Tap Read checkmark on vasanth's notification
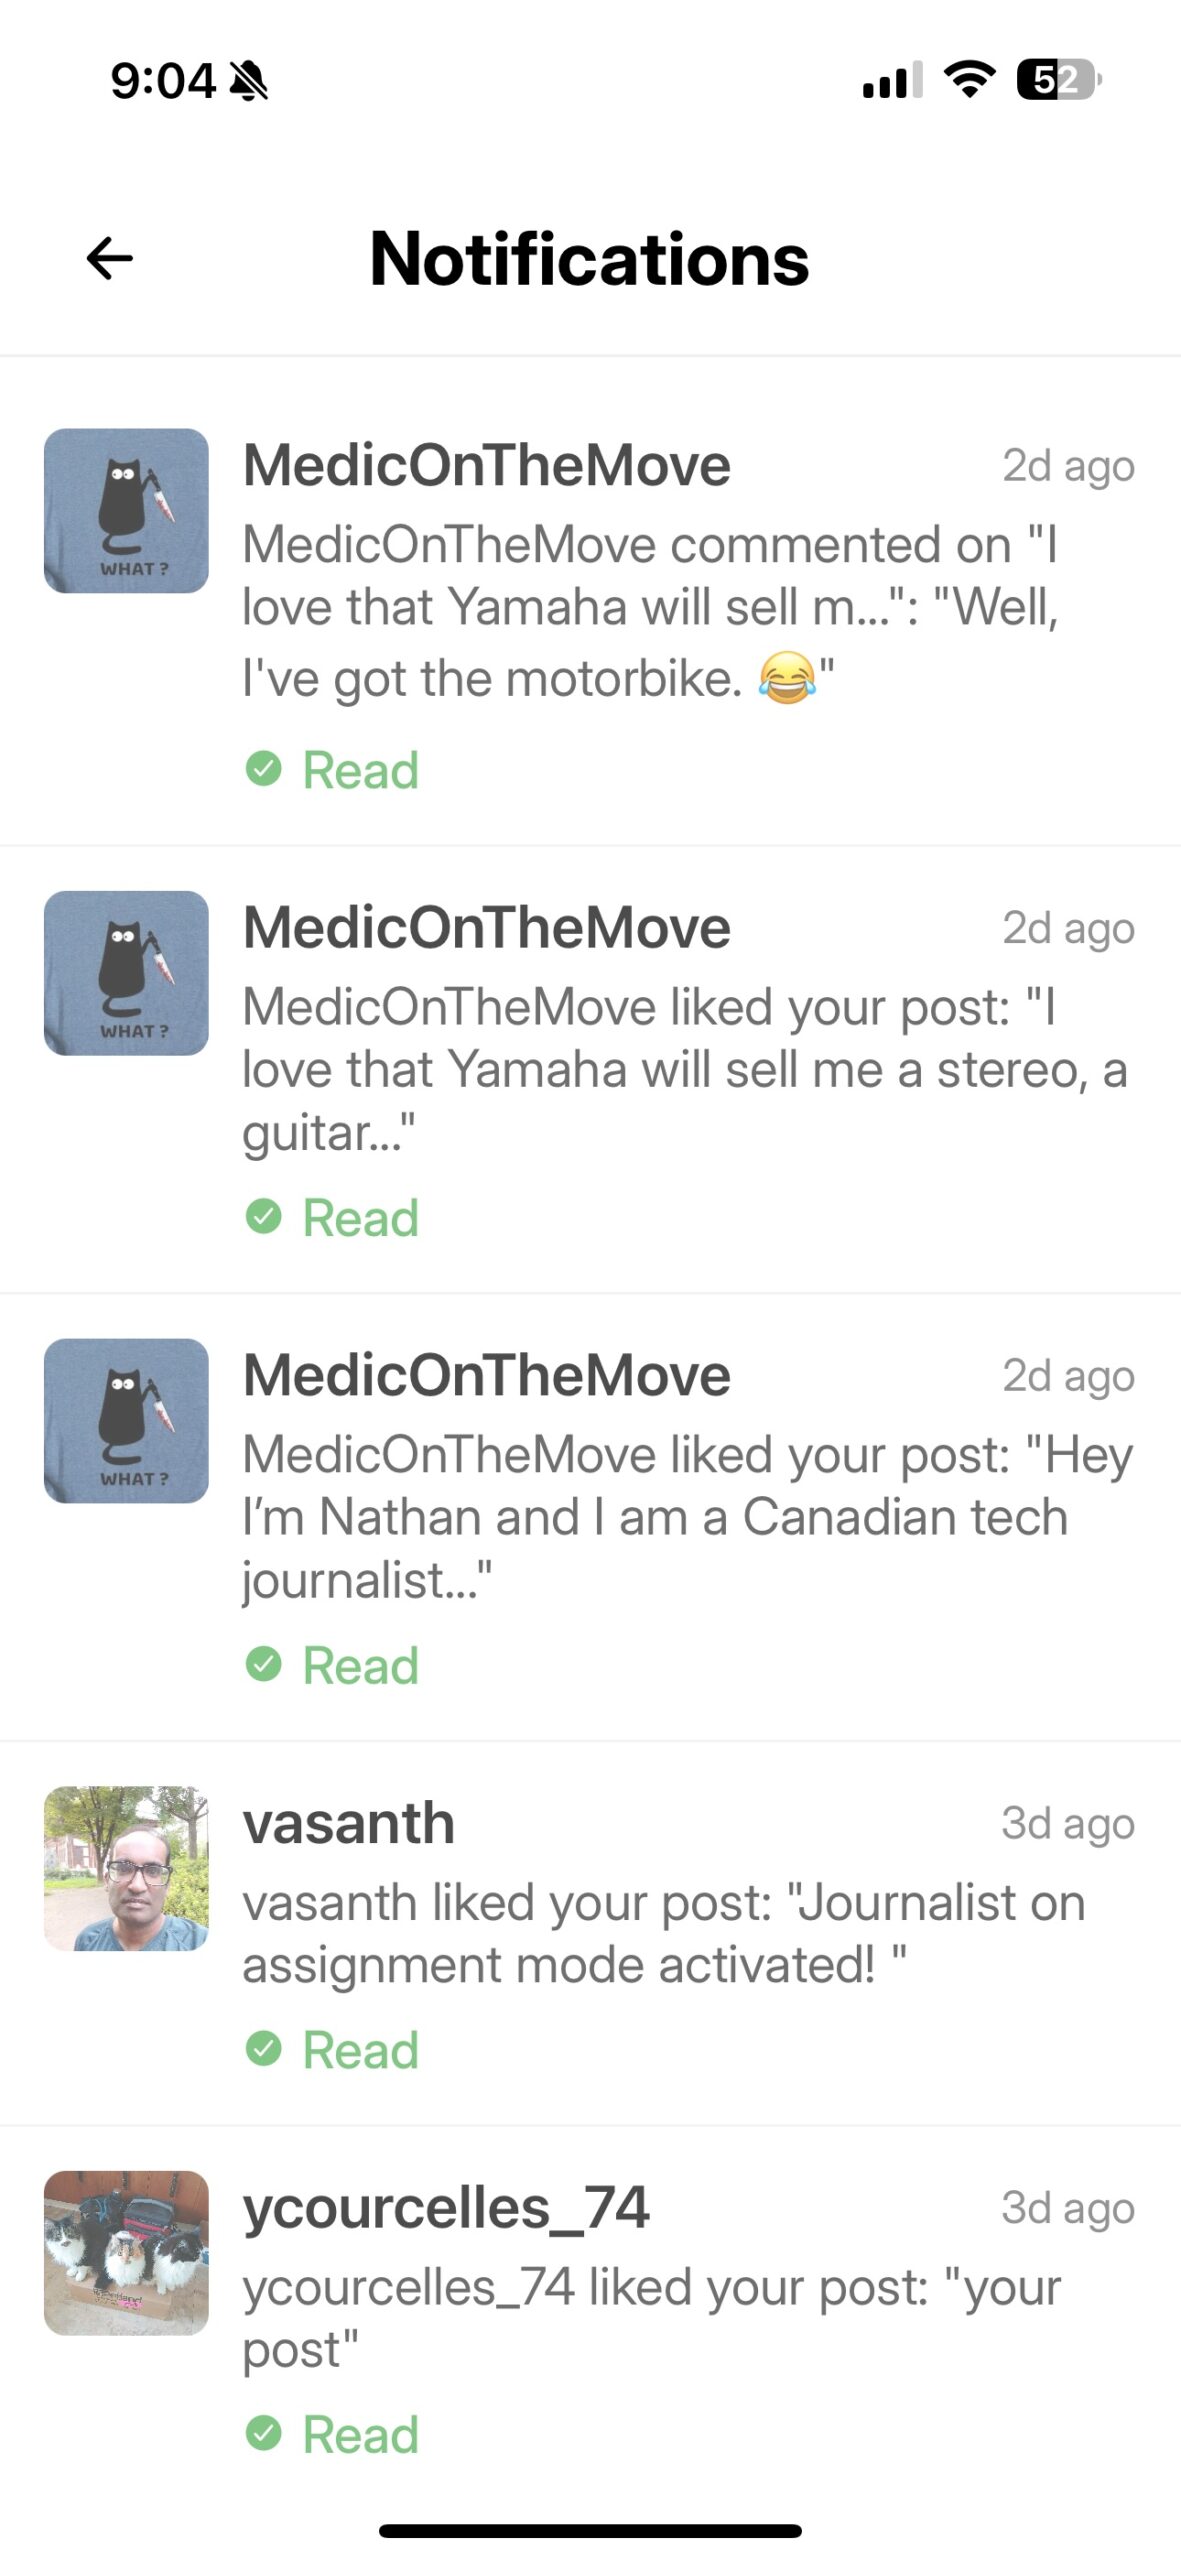This screenshot has width=1181, height=2560. [264, 2049]
